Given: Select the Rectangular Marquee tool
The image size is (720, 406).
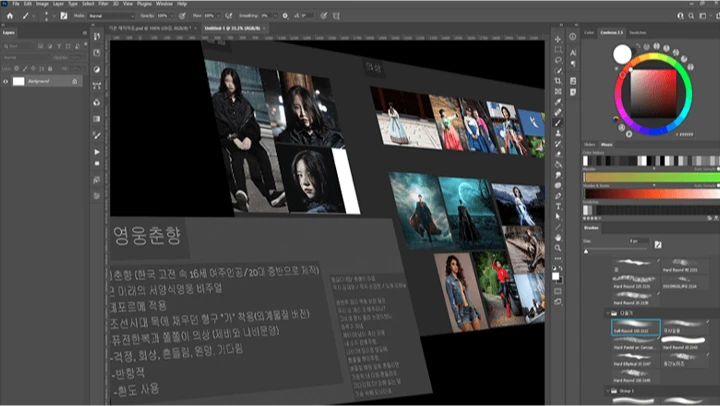Looking at the screenshot, I should 558,50.
